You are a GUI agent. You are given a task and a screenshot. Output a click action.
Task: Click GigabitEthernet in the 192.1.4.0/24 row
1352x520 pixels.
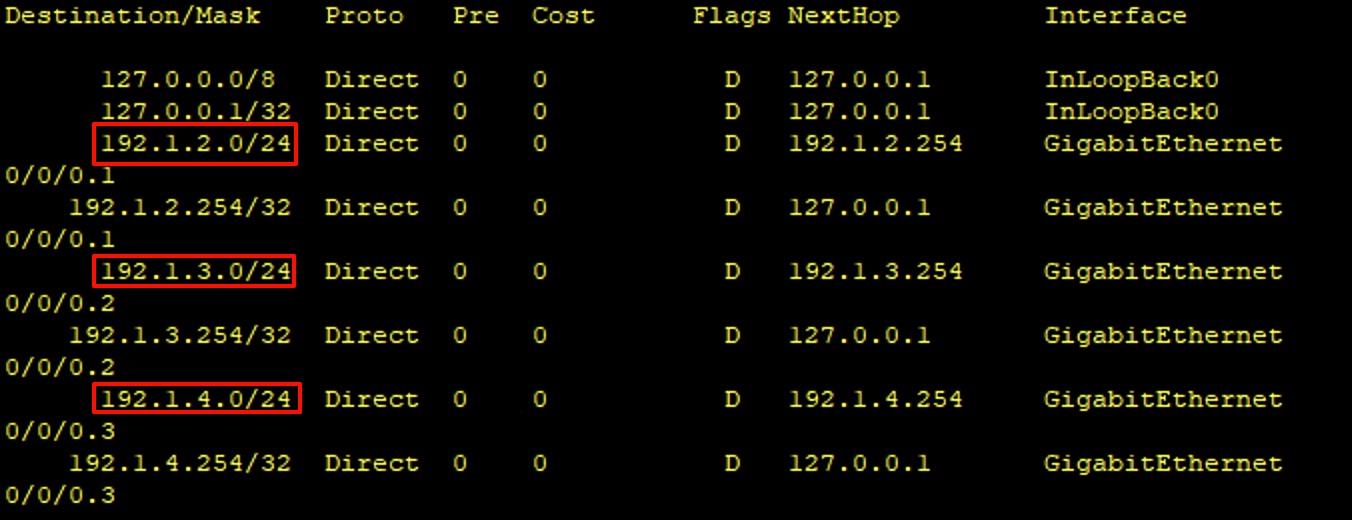tap(1164, 401)
